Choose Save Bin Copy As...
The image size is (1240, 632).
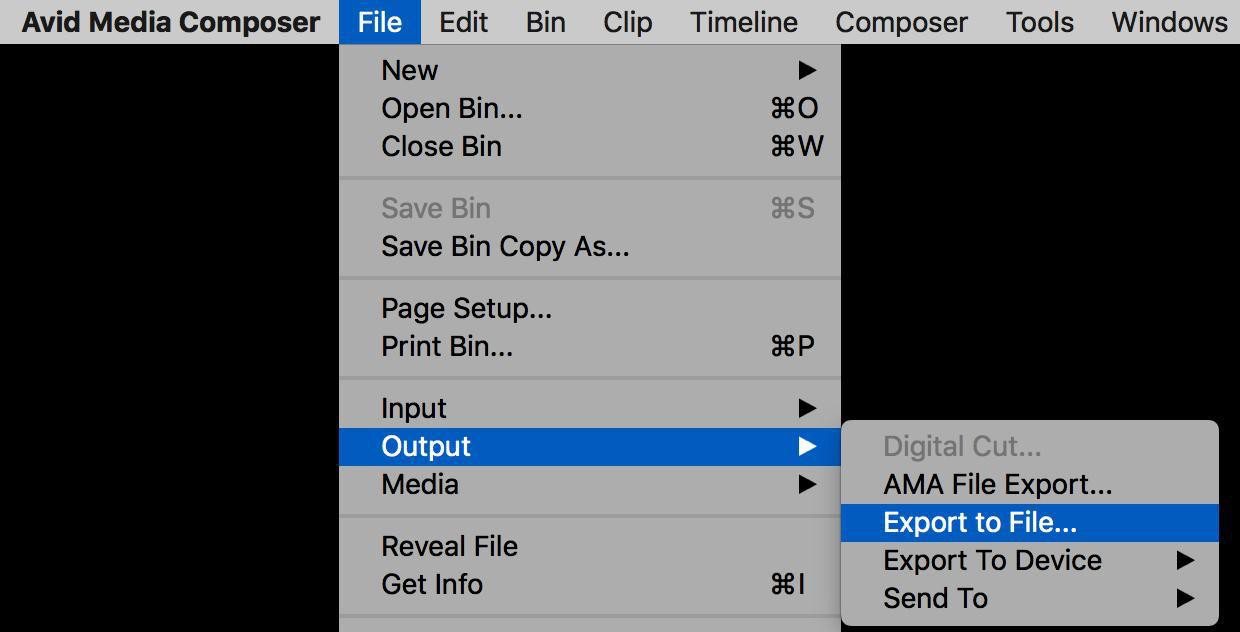pyautogui.click(x=590, y=246)
